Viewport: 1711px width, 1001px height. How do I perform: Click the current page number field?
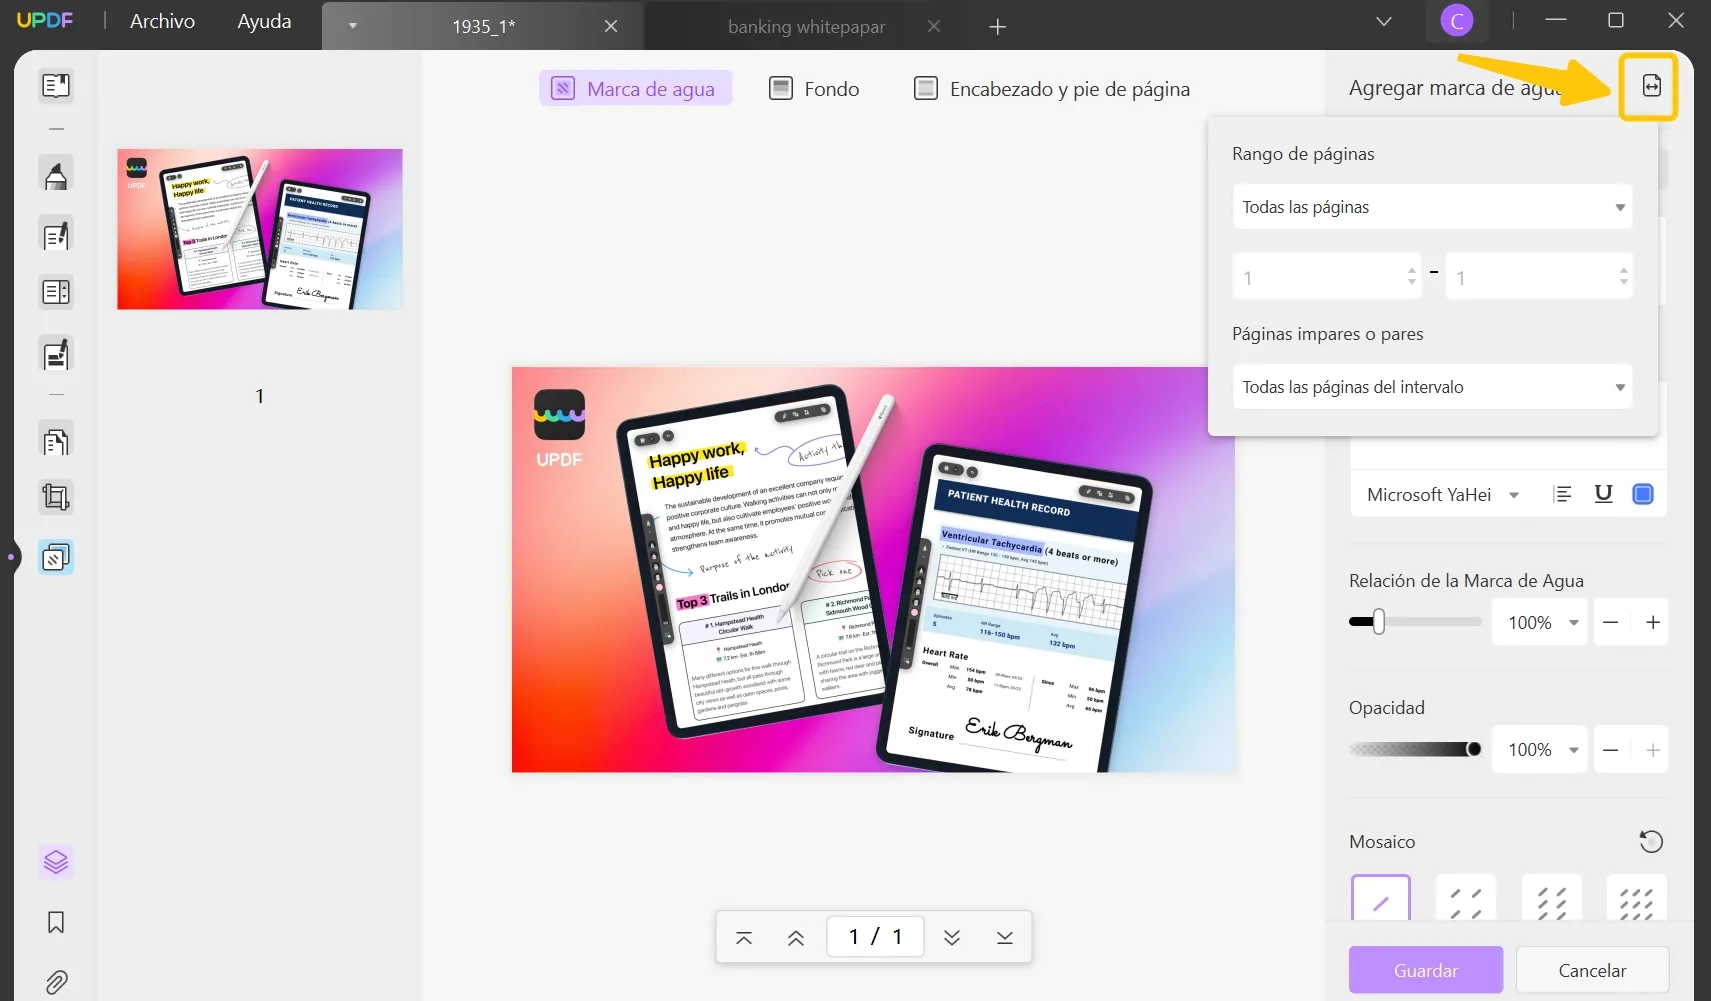875,937
